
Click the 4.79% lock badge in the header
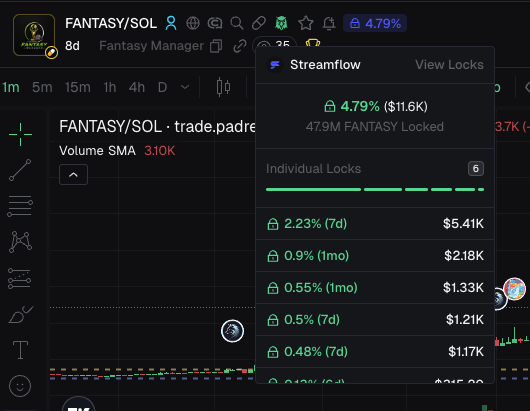pyautogui.click(x=375, y=23)
